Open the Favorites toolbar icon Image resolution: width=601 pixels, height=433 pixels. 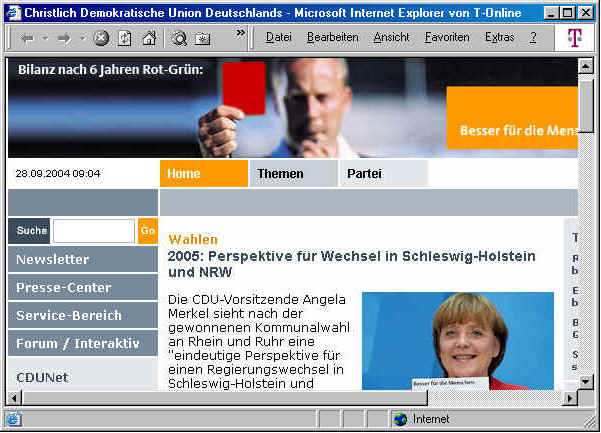pos(203,39)
